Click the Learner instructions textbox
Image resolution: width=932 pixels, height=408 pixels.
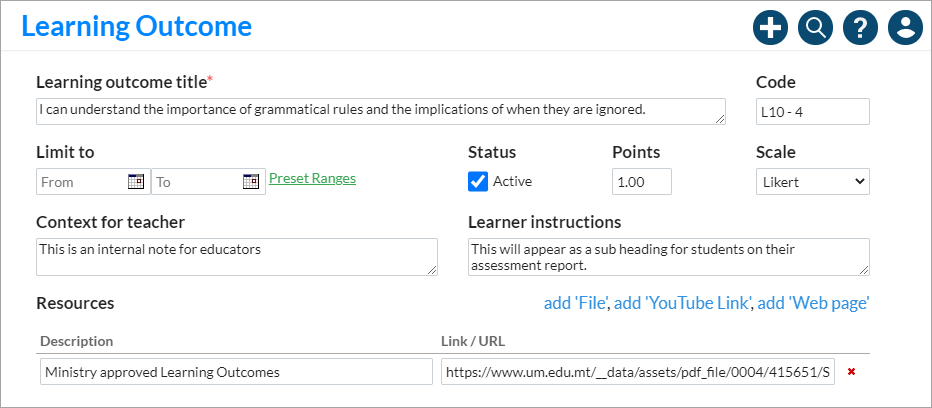[x=669, y=257]
